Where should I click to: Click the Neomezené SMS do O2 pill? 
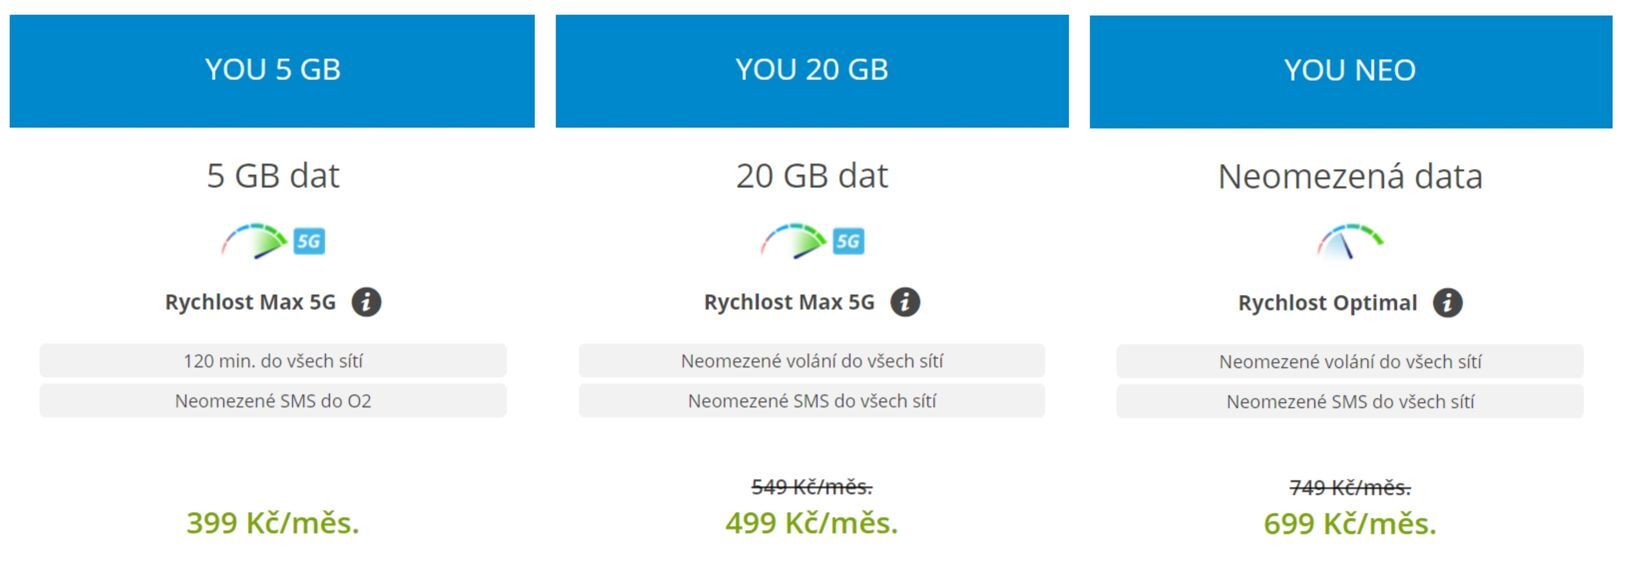pyautogui.click(x=273, y=401)
